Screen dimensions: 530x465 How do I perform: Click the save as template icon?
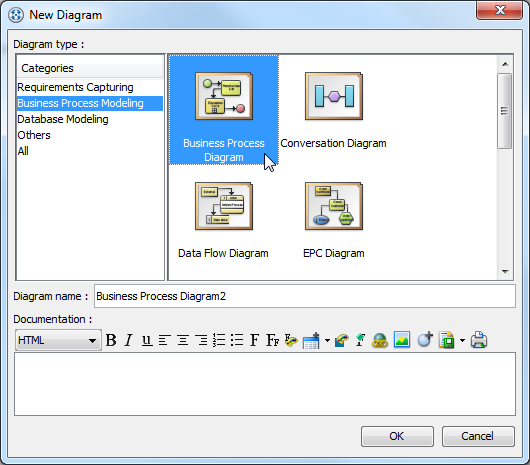pos(446,340)
